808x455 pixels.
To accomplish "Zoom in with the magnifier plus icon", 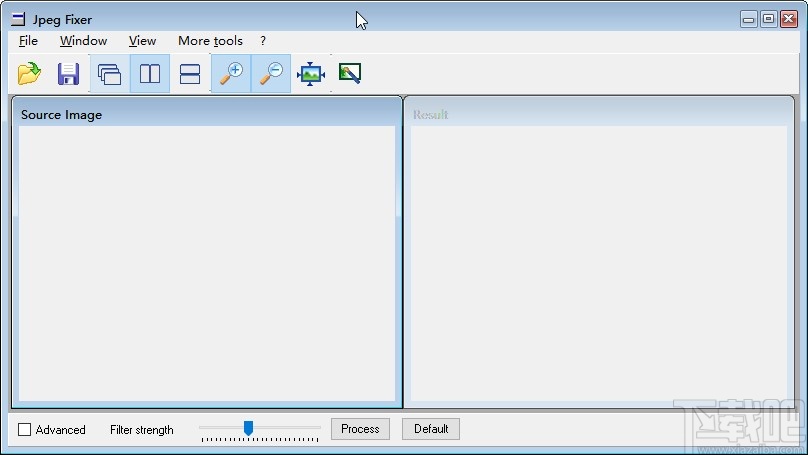I will (x=231, y=74).
